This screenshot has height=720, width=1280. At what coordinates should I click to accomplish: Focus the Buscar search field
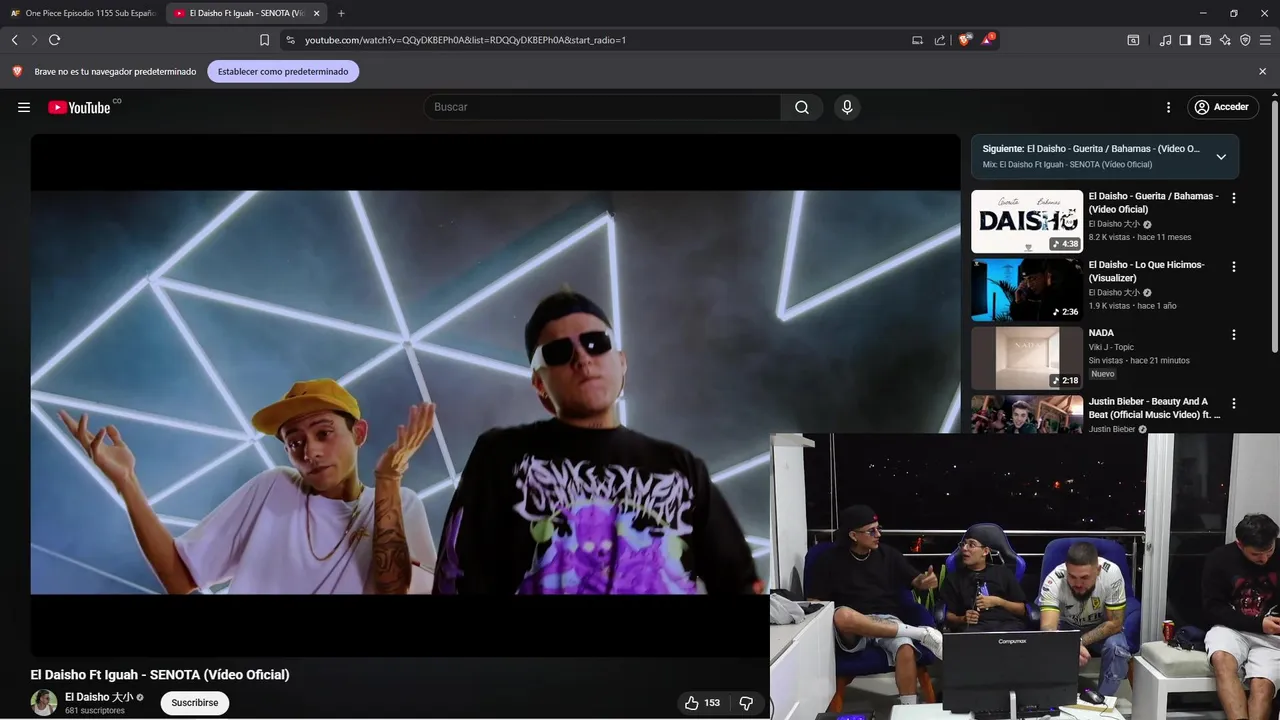click(603, 107)
